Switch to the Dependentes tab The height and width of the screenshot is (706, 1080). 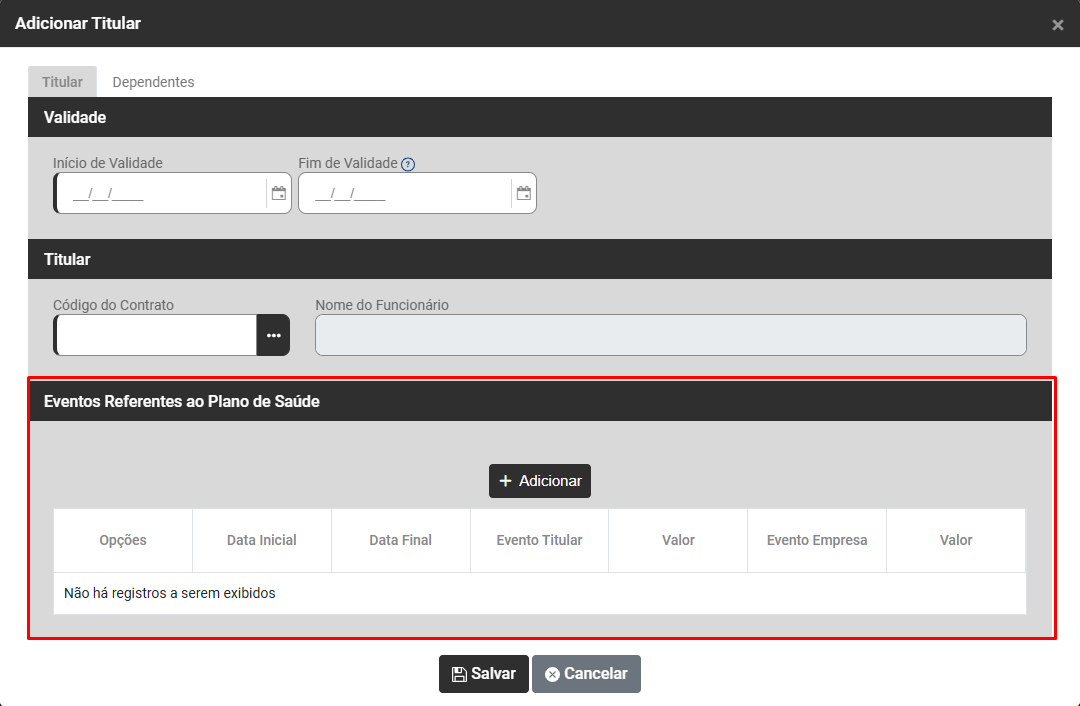(x=153, y=82)
